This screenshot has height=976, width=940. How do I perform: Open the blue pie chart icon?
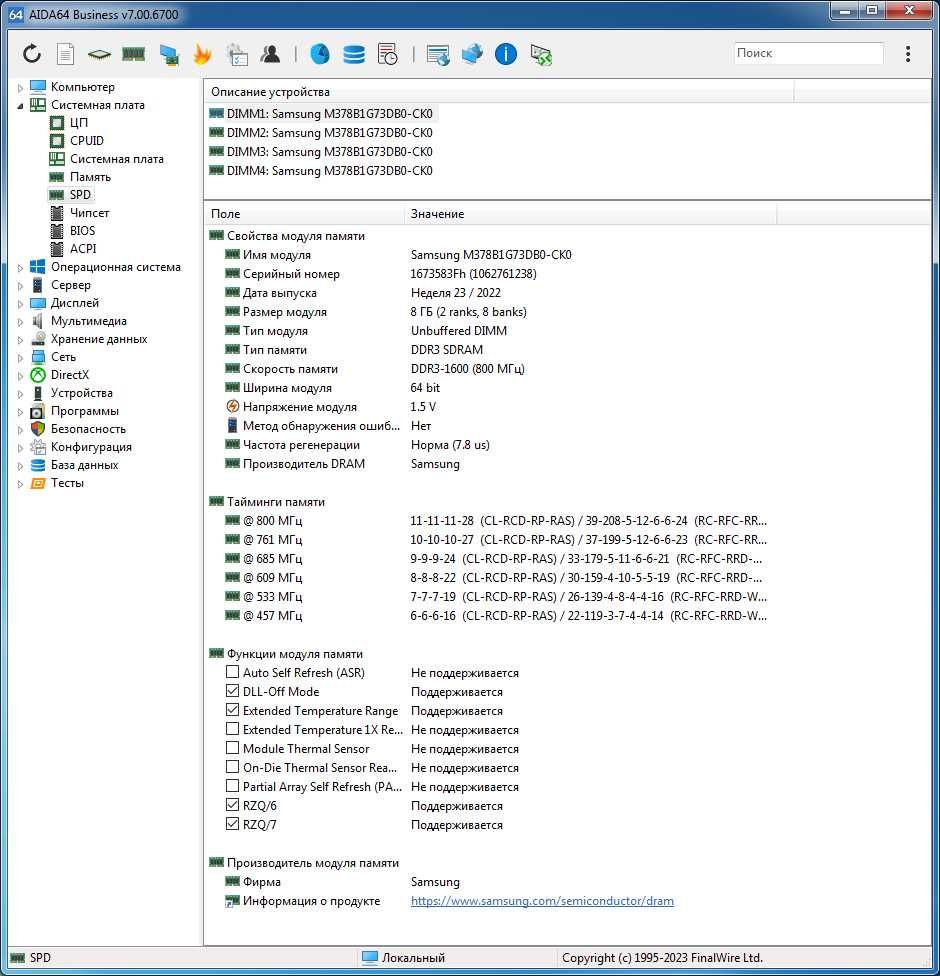(320, 54)
